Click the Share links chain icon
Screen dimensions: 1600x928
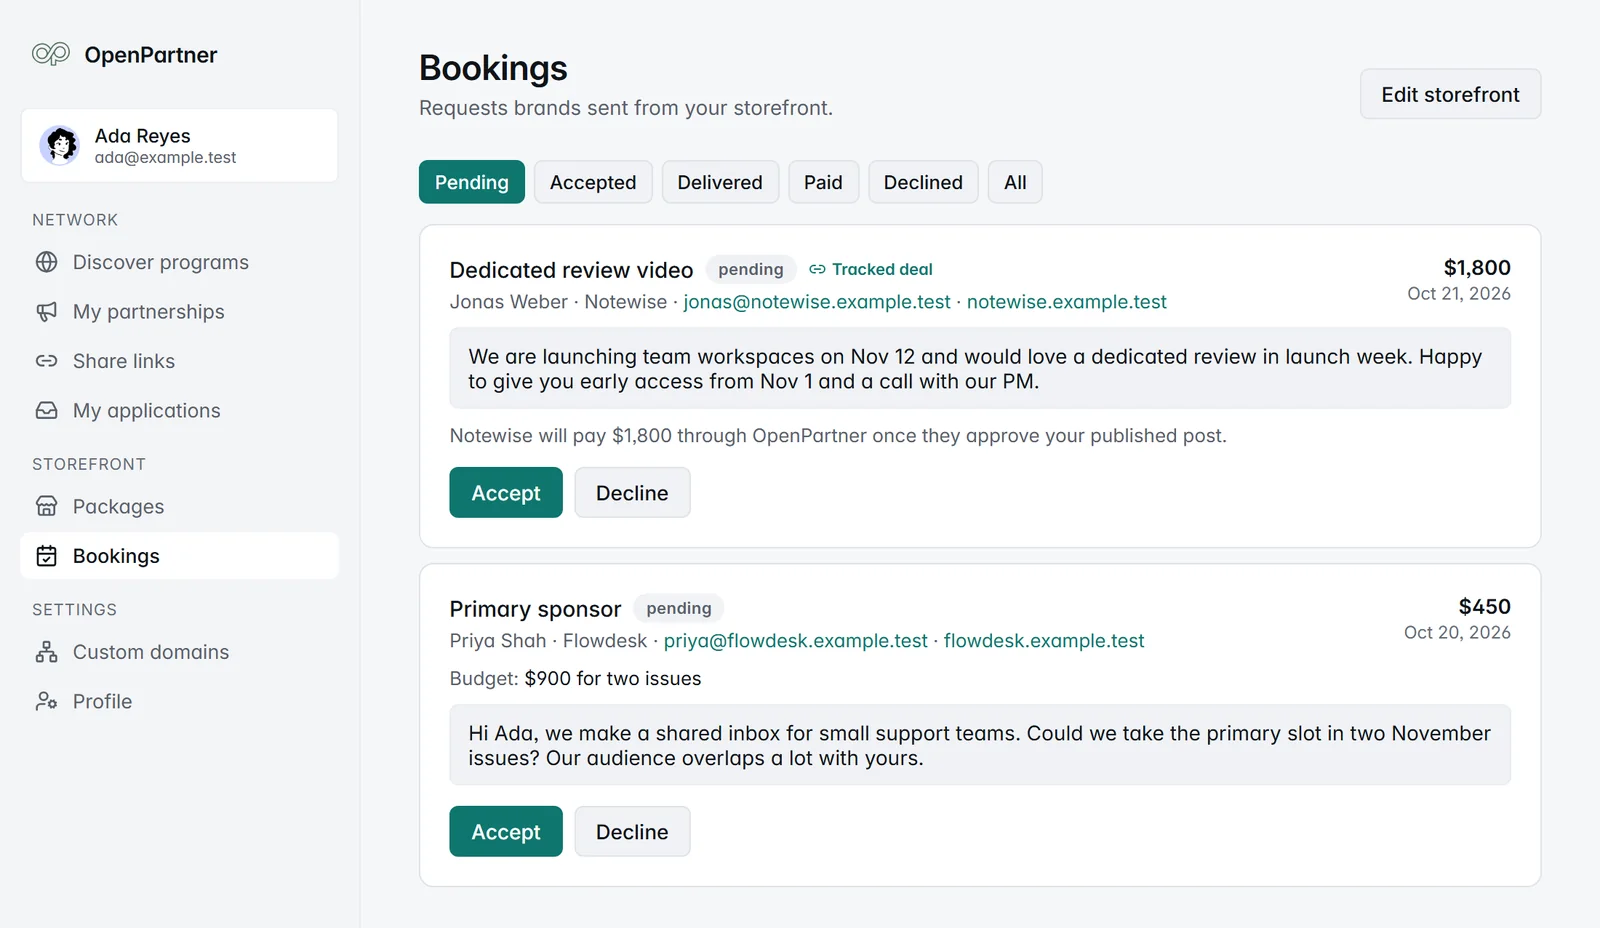tap(47, 361)
